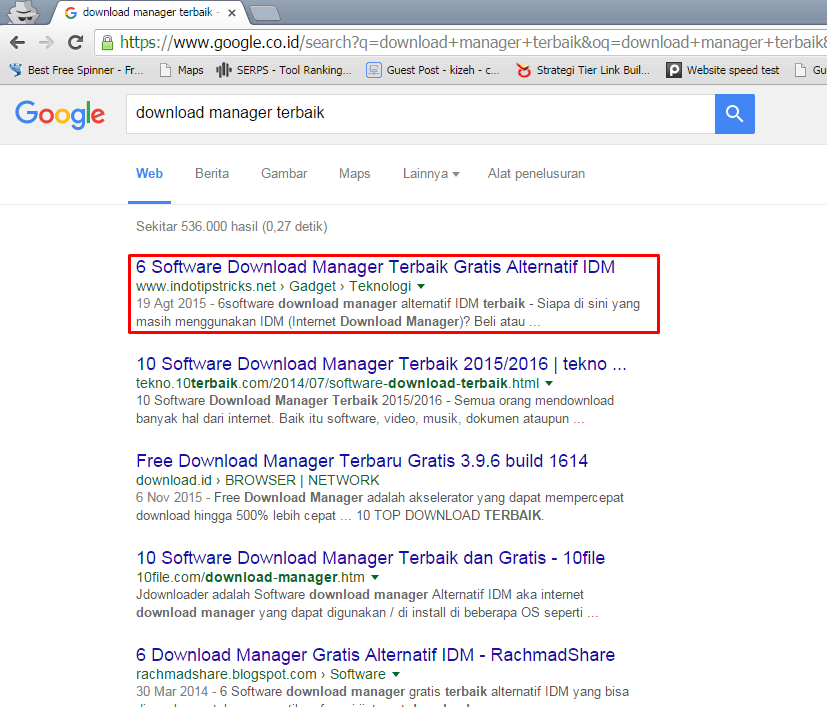Open 'Free Download Manager Terbaru Gratis 3.9.6' result
827x707 pixels.
[362, 461]
